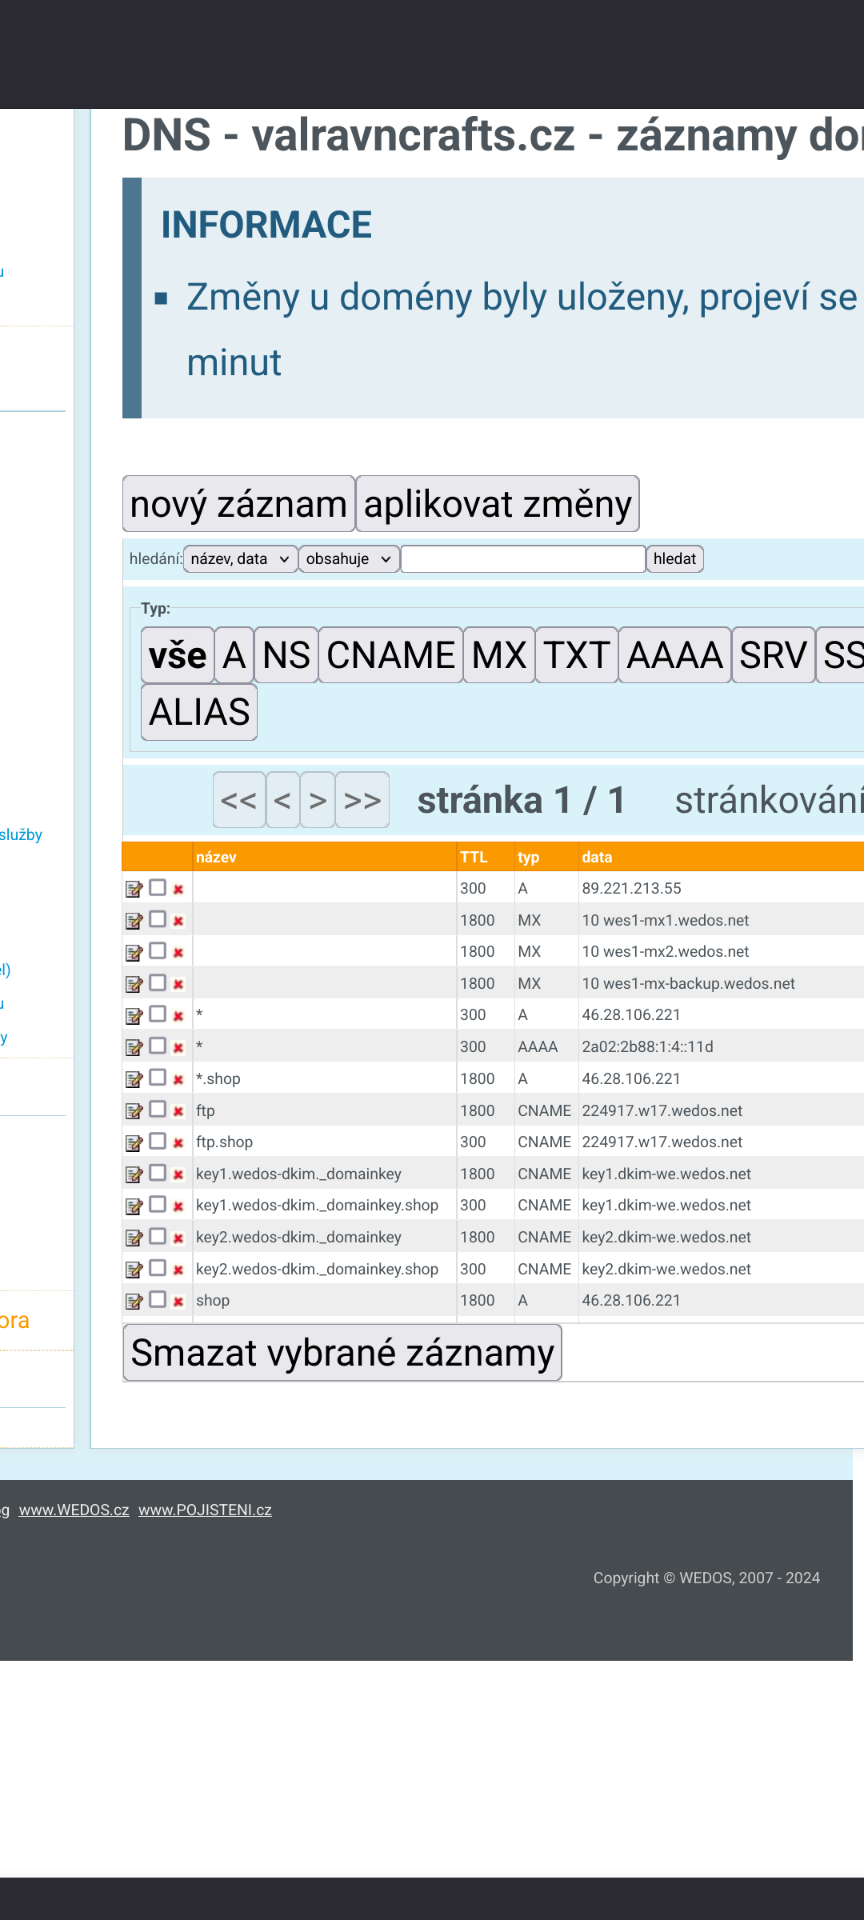The image size is (864, 1920).
Task: Filter records by CNAME type
Action: [390, 656]
